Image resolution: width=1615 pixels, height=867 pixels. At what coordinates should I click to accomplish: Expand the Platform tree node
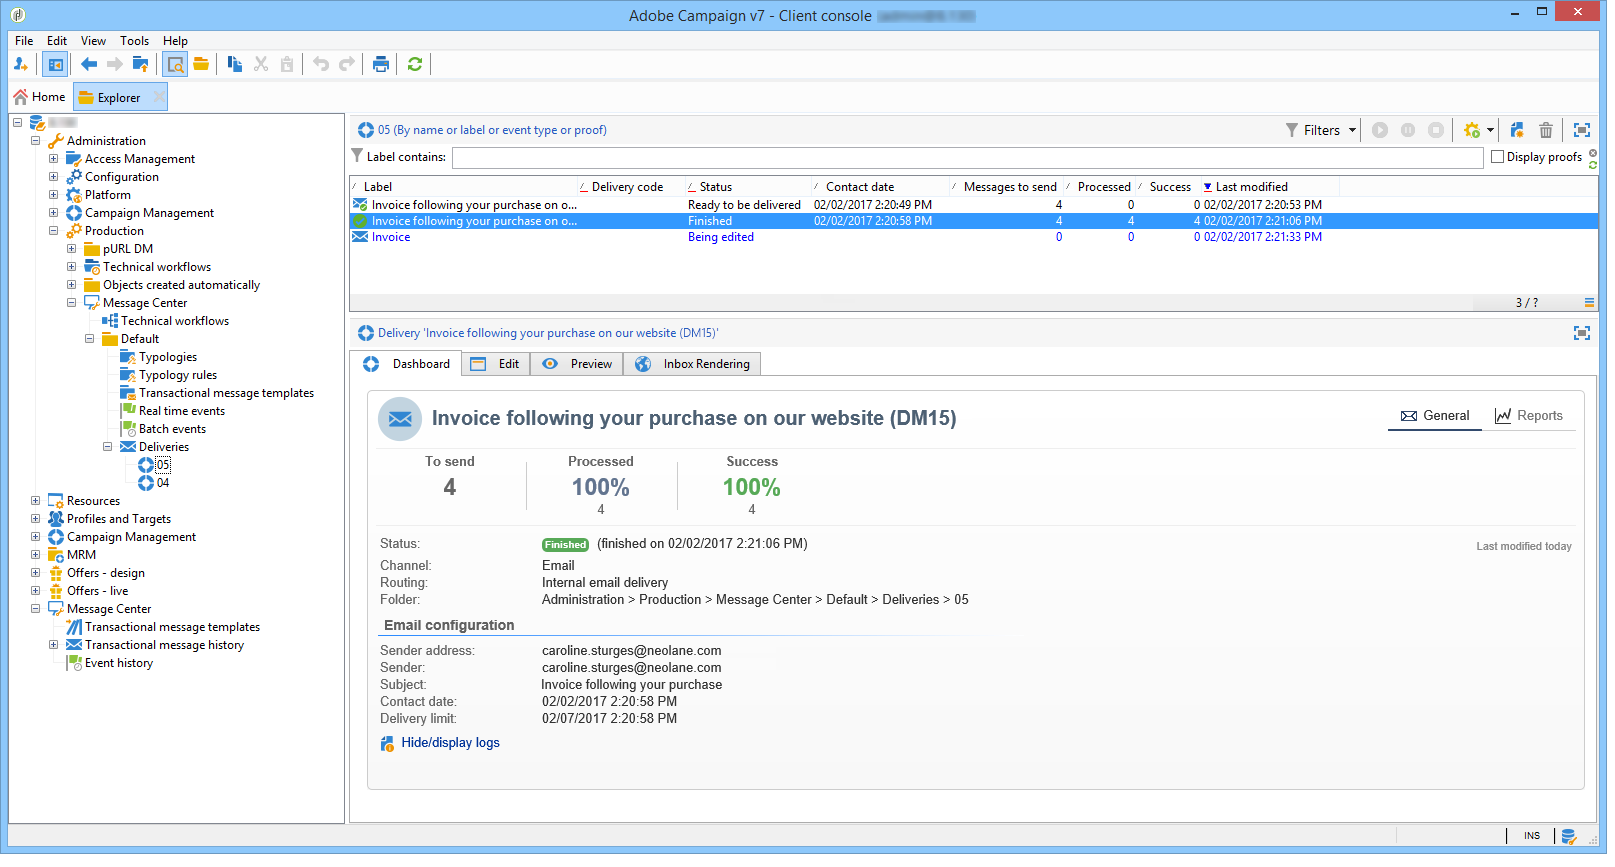(54, 195)
